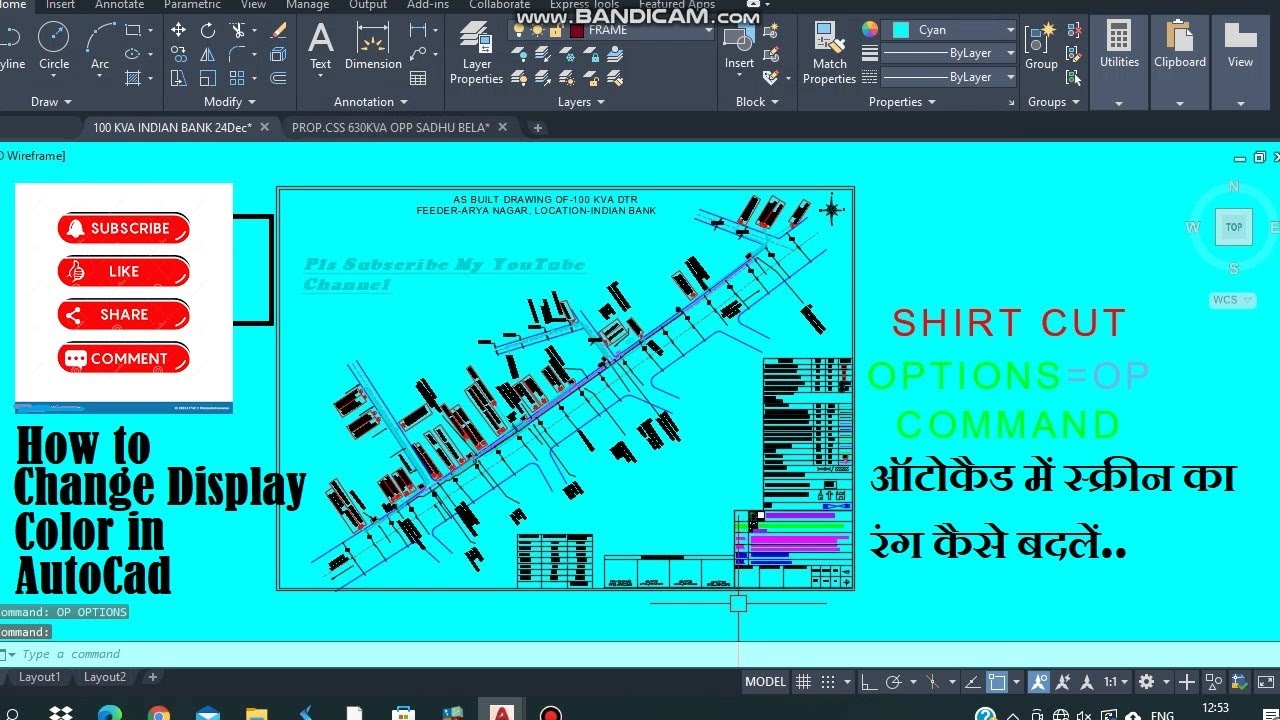1280x720 pixels.
Task: Select the Copy tool in Modify panel
Action: 178,54
